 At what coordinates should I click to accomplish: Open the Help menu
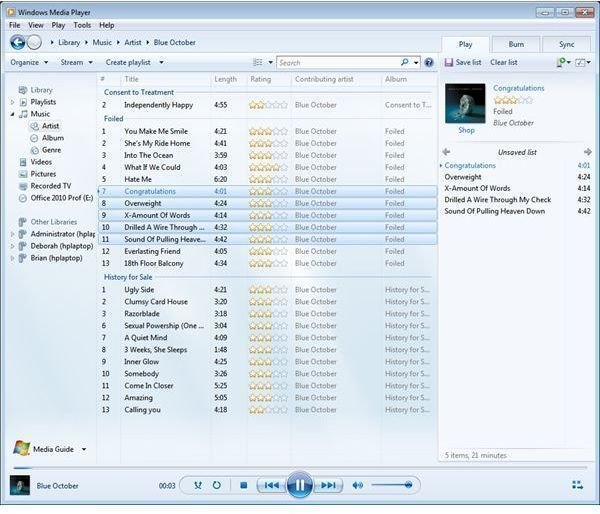pos(107,25)
